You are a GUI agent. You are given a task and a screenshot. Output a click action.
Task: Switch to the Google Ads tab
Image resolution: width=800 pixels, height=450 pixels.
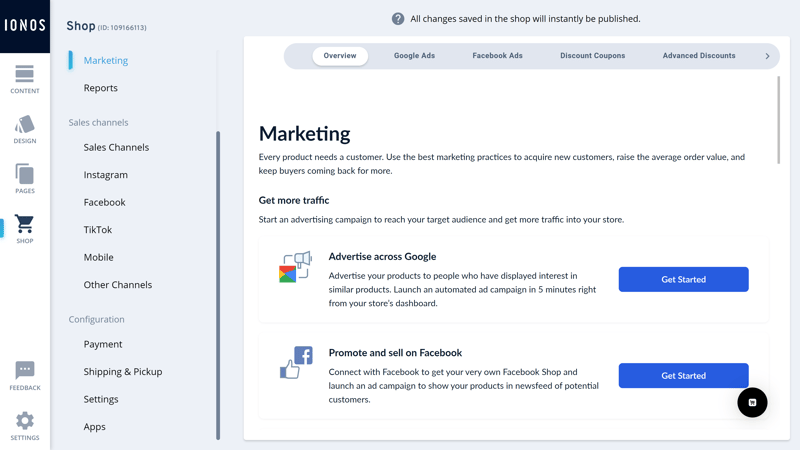[414, 56]
